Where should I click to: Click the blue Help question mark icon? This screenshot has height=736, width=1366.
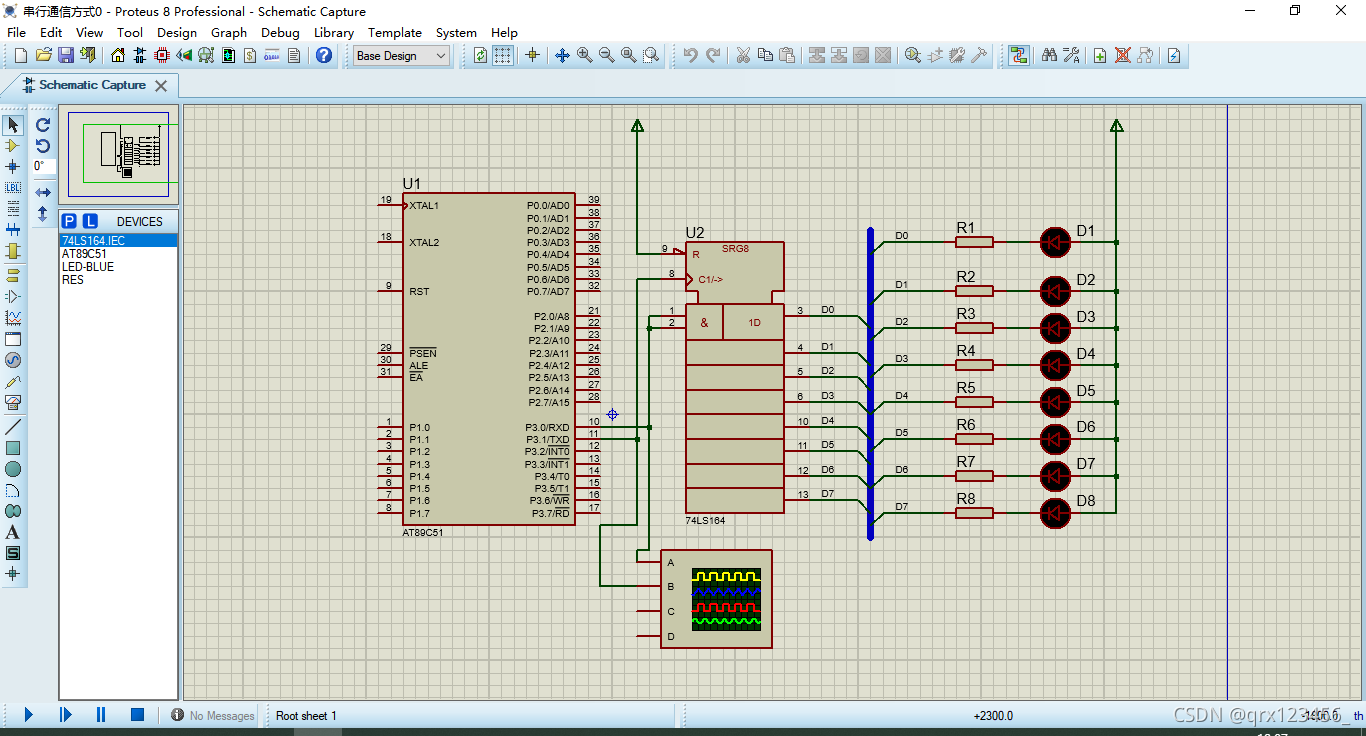(x=324, y=55)
